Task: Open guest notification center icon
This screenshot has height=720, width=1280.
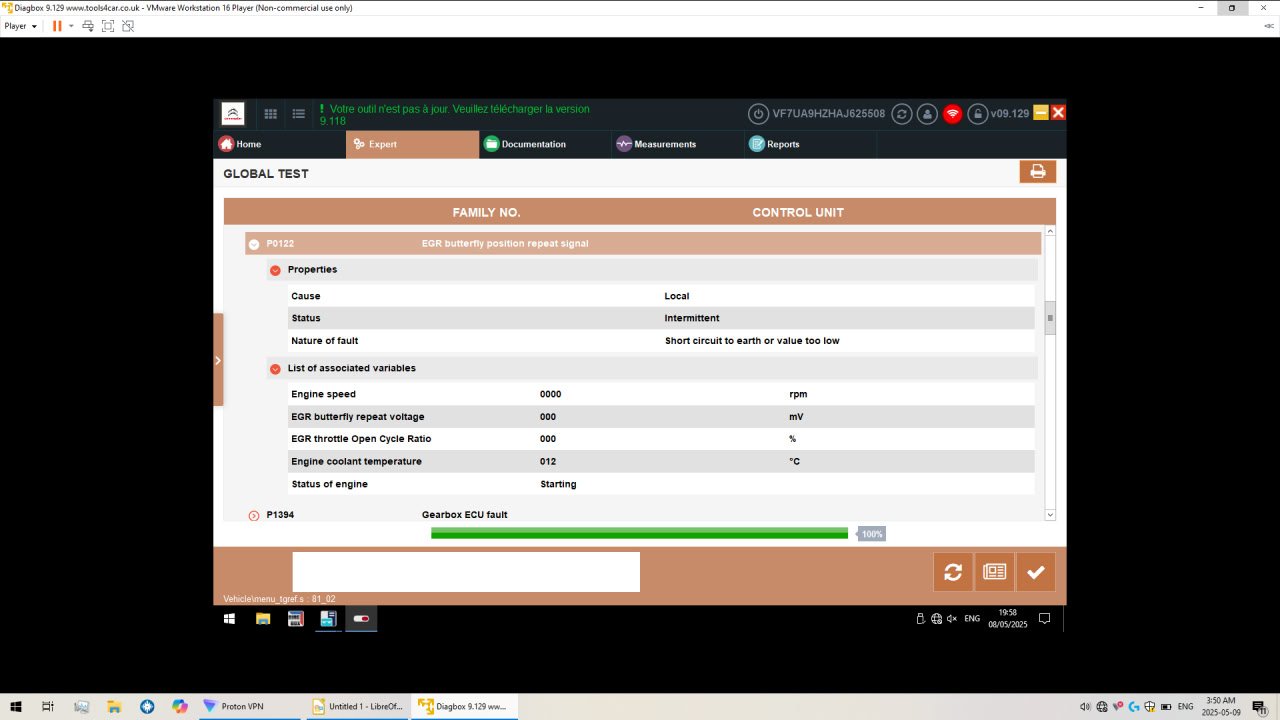Action: click(1045, 619)
